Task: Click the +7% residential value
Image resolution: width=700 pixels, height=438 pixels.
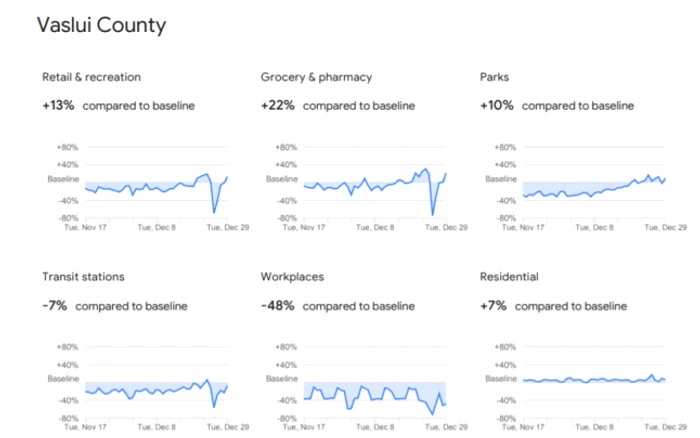Action: [x=493, y=306]
